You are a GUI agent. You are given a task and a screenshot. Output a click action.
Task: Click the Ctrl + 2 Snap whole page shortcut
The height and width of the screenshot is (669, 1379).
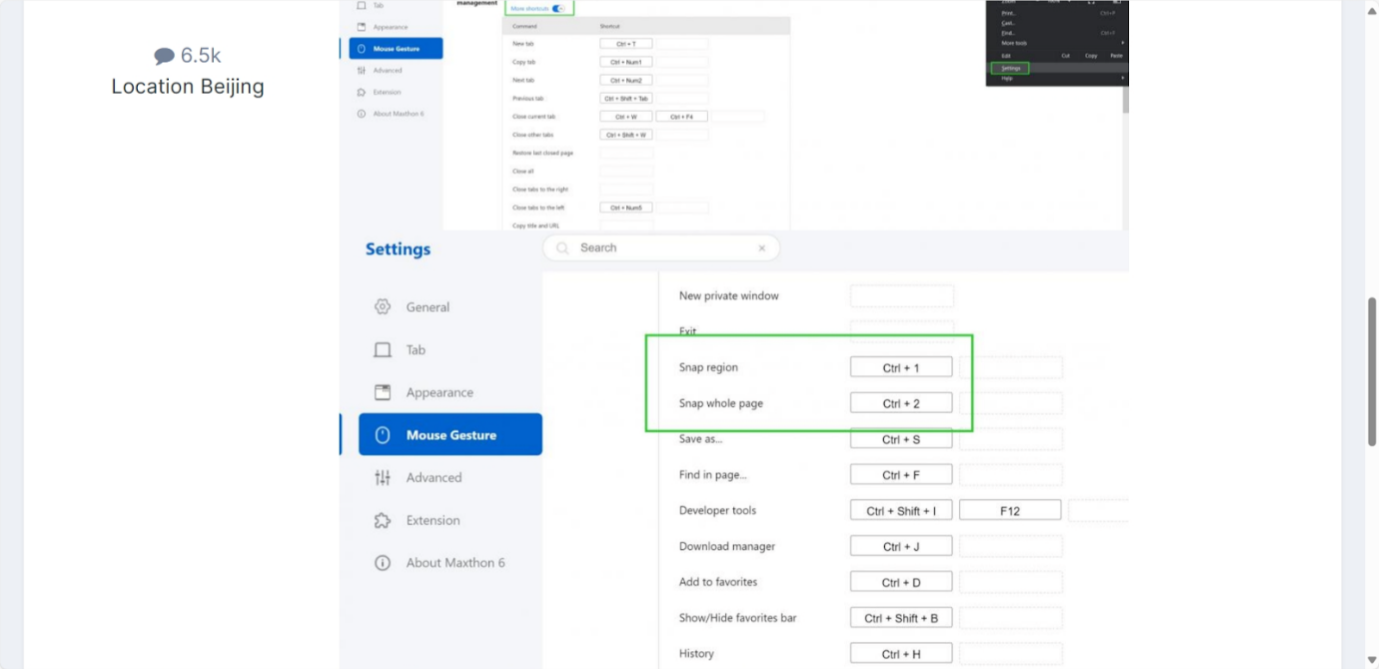click(x=901, y=404)
